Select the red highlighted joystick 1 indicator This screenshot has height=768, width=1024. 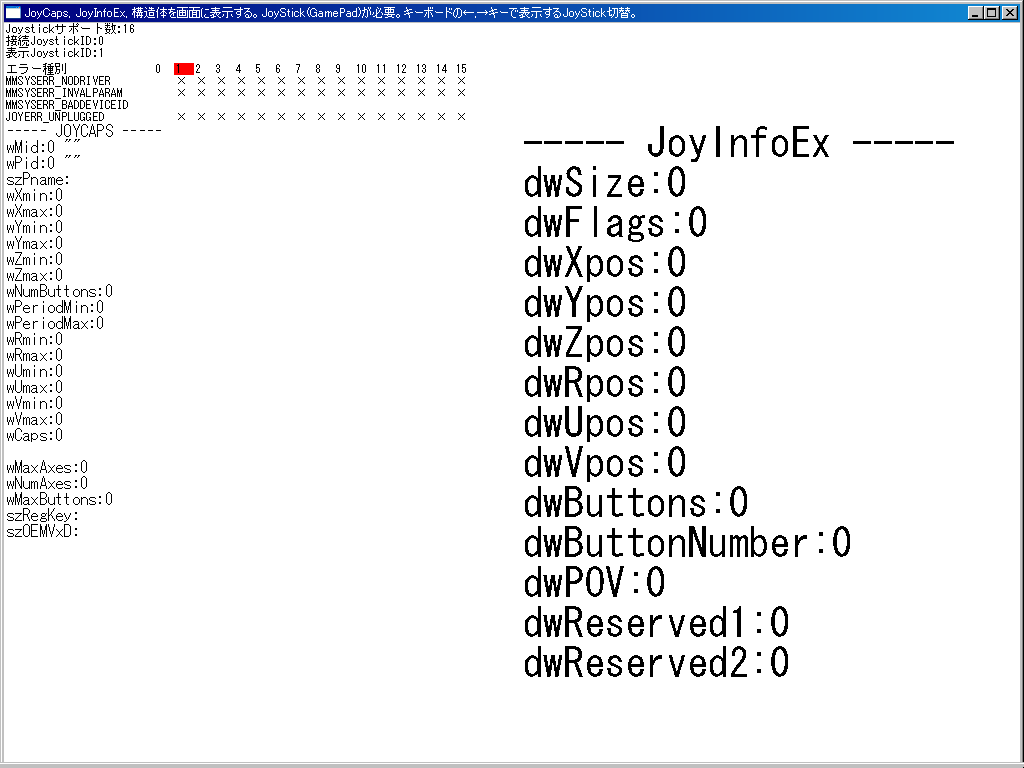[183, 68]
